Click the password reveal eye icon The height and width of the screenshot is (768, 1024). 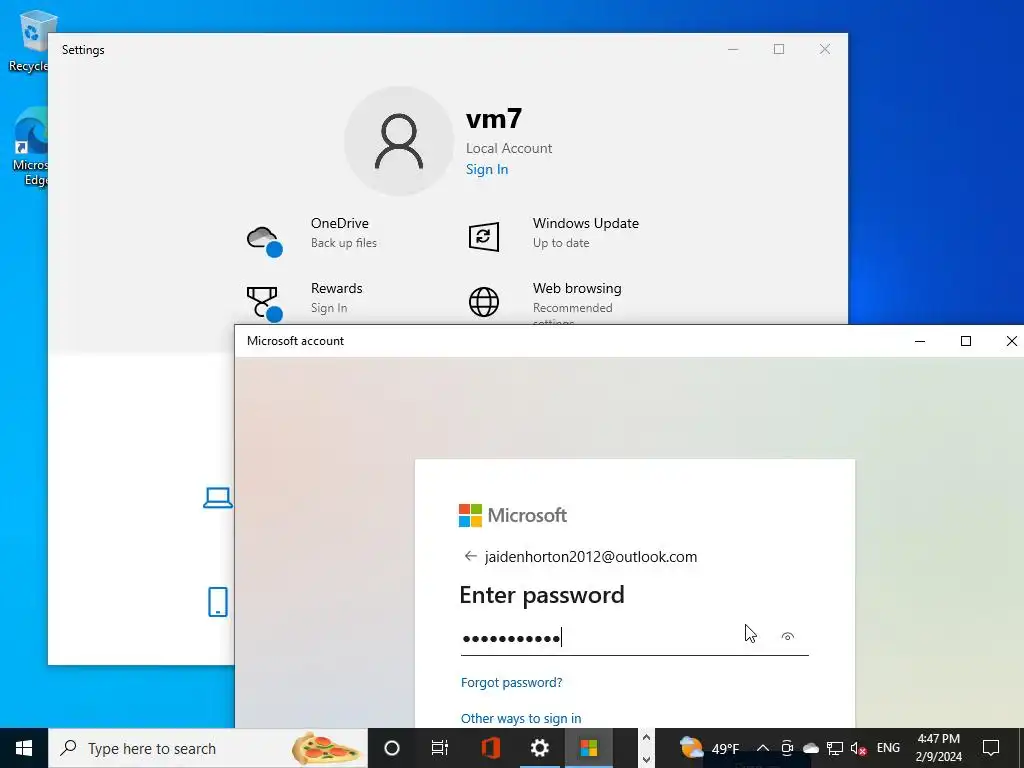pyautogui.click(x=788, y=637)
